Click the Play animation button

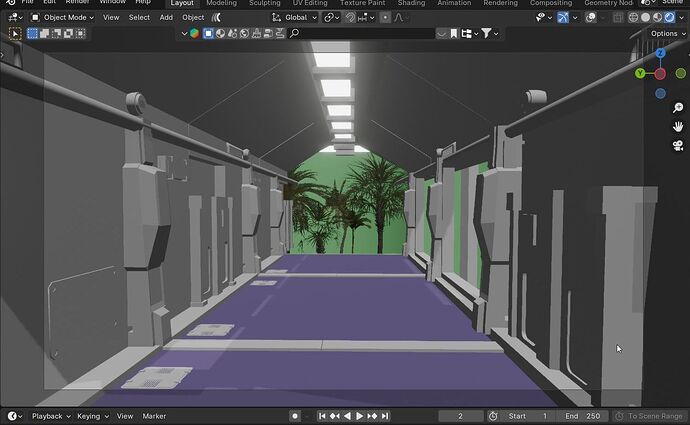pyautogui.click(x=360, y=416)
